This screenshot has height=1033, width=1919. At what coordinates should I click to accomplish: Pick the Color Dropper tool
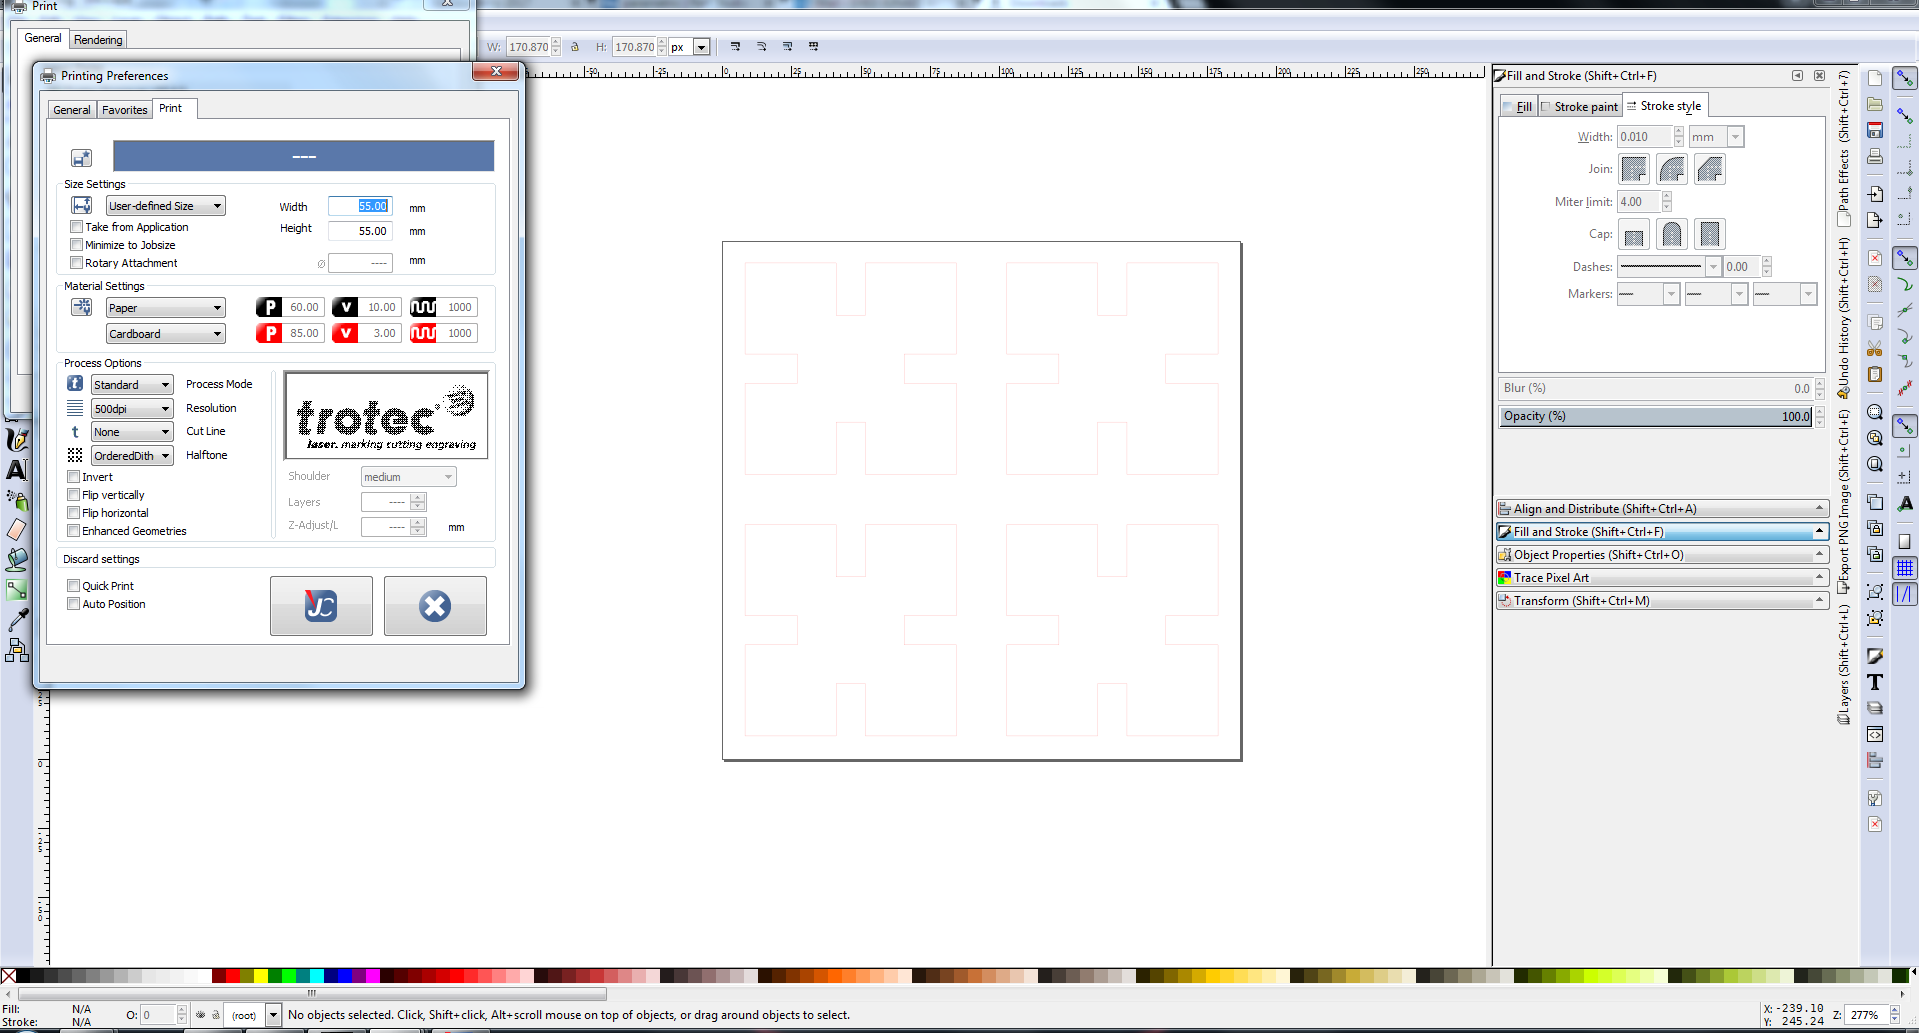17,621
